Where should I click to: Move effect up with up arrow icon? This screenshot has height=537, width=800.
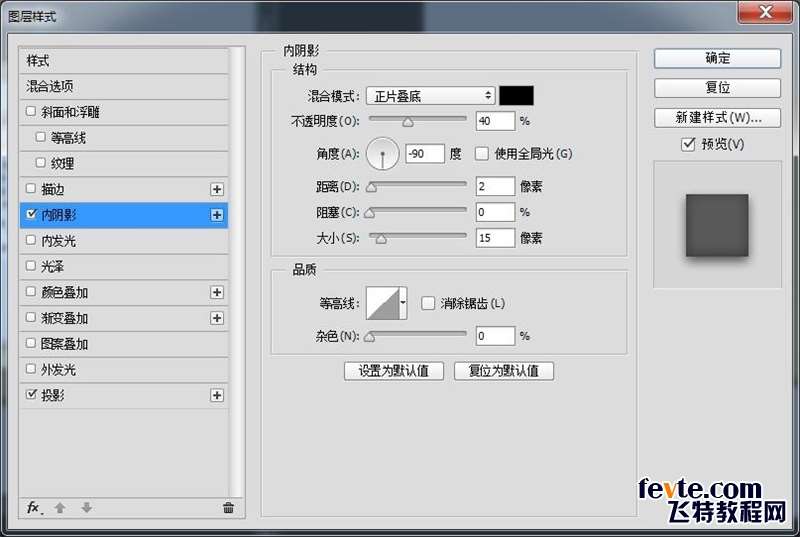pyautogui.click(x=60, y=507)
